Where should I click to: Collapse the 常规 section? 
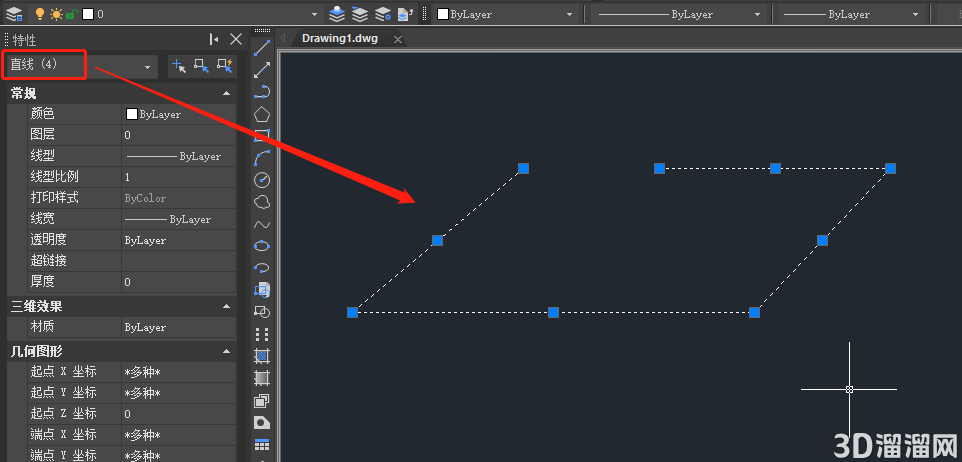(226, 94)
